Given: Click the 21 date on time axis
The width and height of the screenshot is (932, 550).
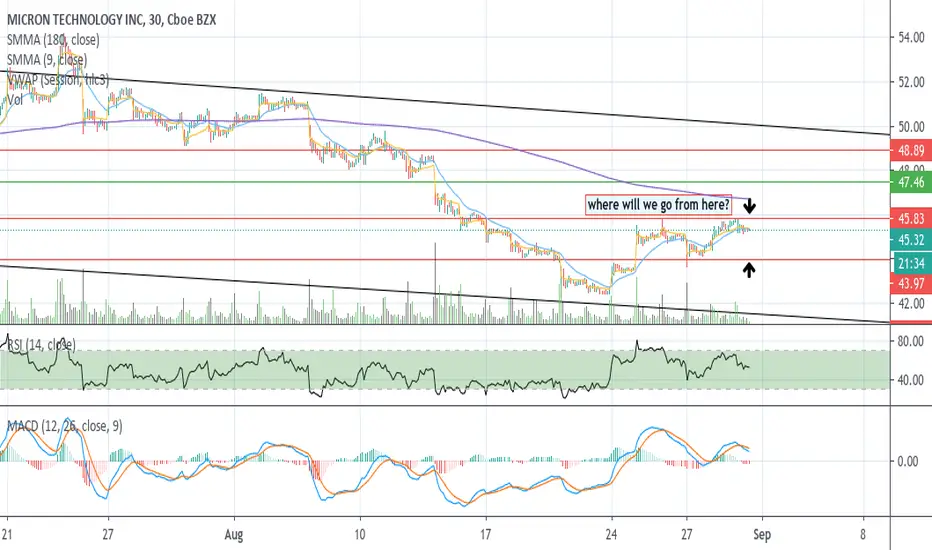Looking at the screenshot, I should 7,534.
